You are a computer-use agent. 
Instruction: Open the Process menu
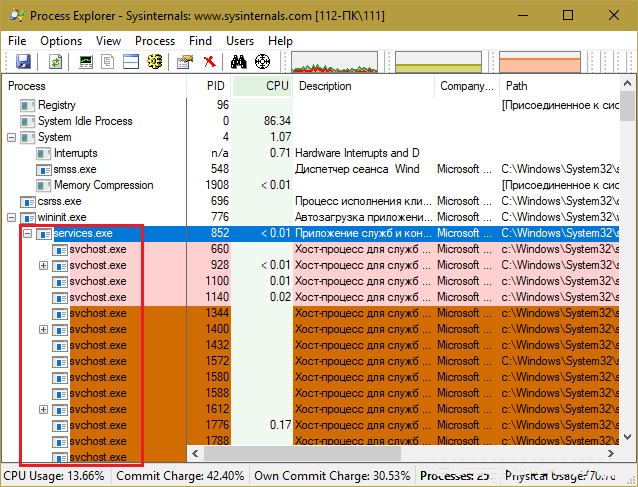pos(155,41)
